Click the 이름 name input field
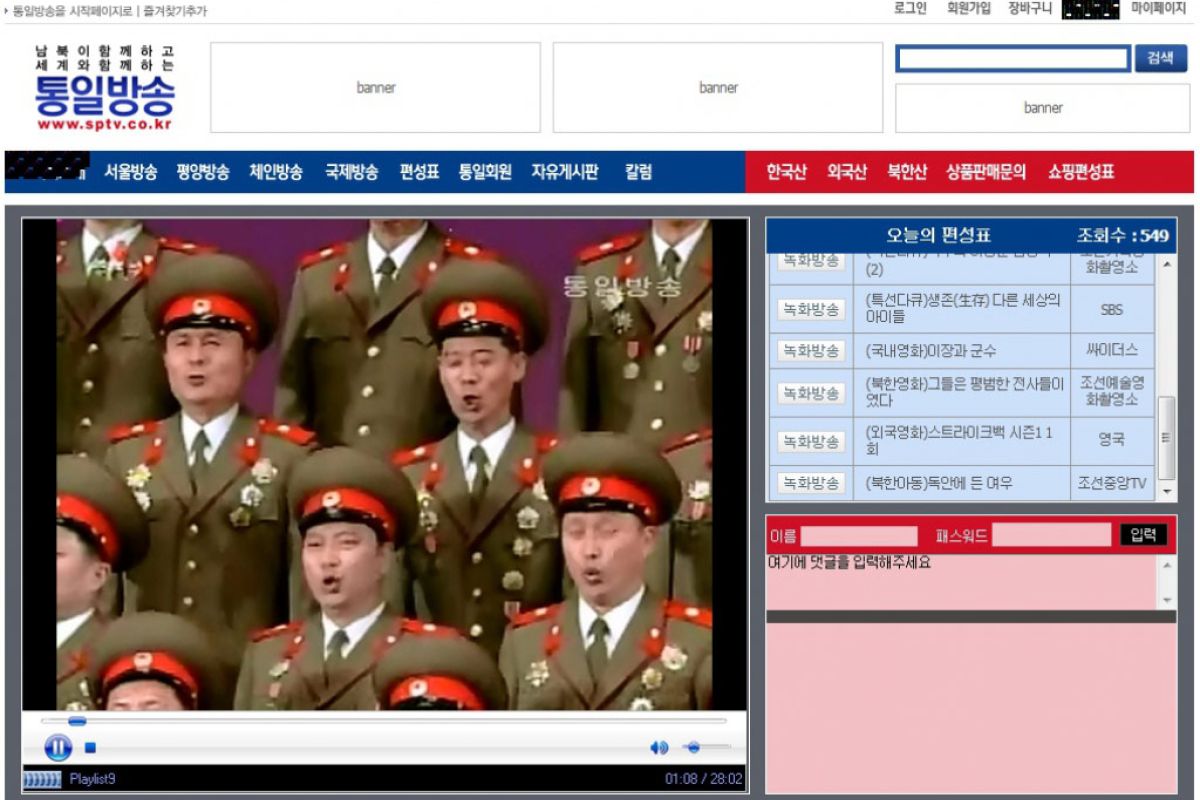1200x800 pixels. (x=858, y=536)
